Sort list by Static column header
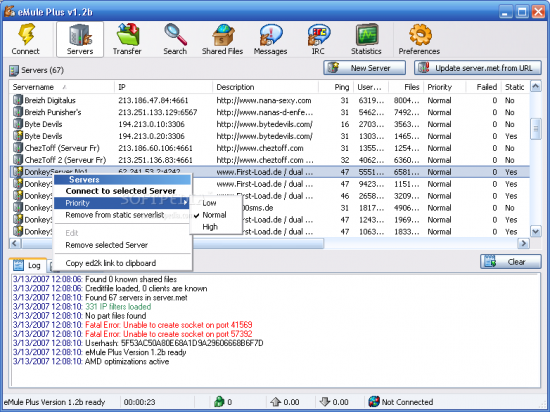The image size is (550, 412). (515, 87)
